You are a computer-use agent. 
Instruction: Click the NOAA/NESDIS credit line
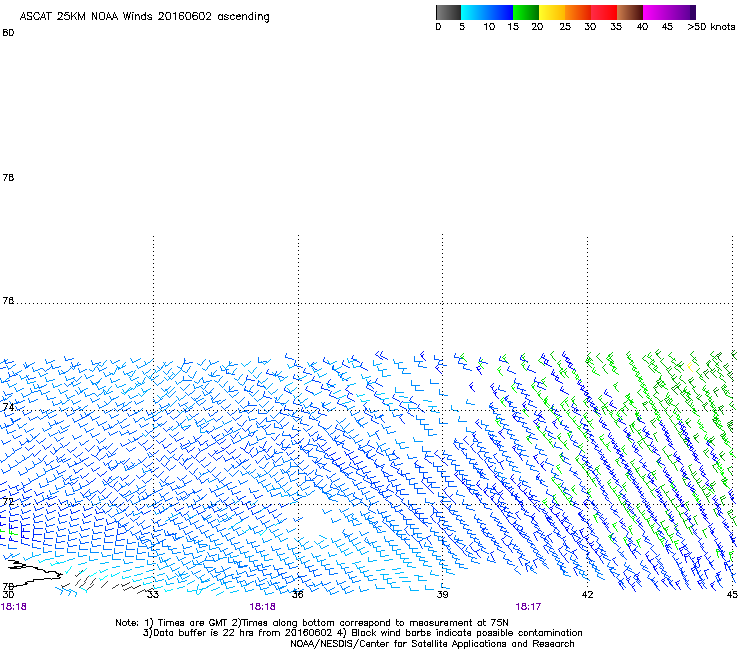click(432, 644)
